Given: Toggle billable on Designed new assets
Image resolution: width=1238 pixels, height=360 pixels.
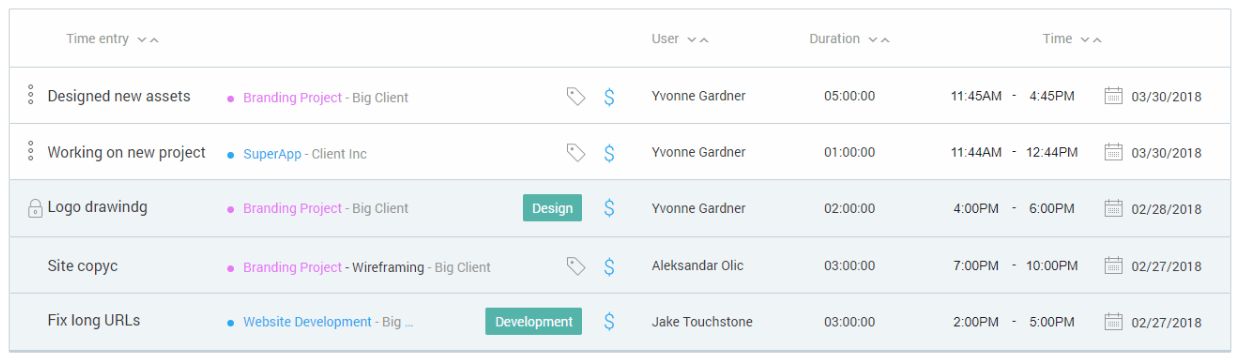Looking at the screenshot, I should [609, 96].
